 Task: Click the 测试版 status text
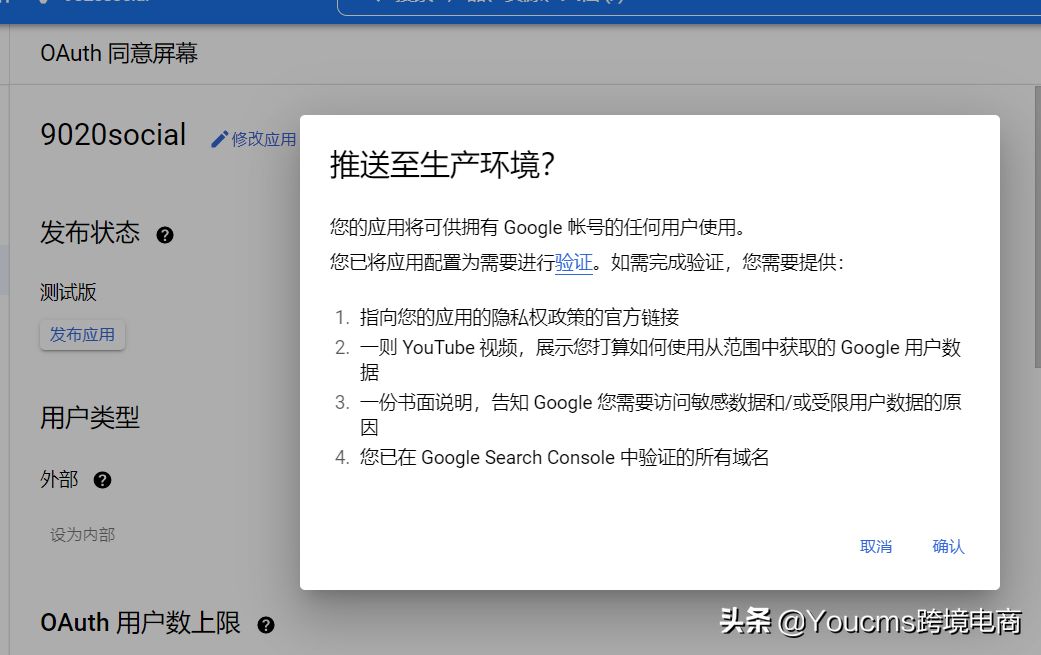coord(68,292)
